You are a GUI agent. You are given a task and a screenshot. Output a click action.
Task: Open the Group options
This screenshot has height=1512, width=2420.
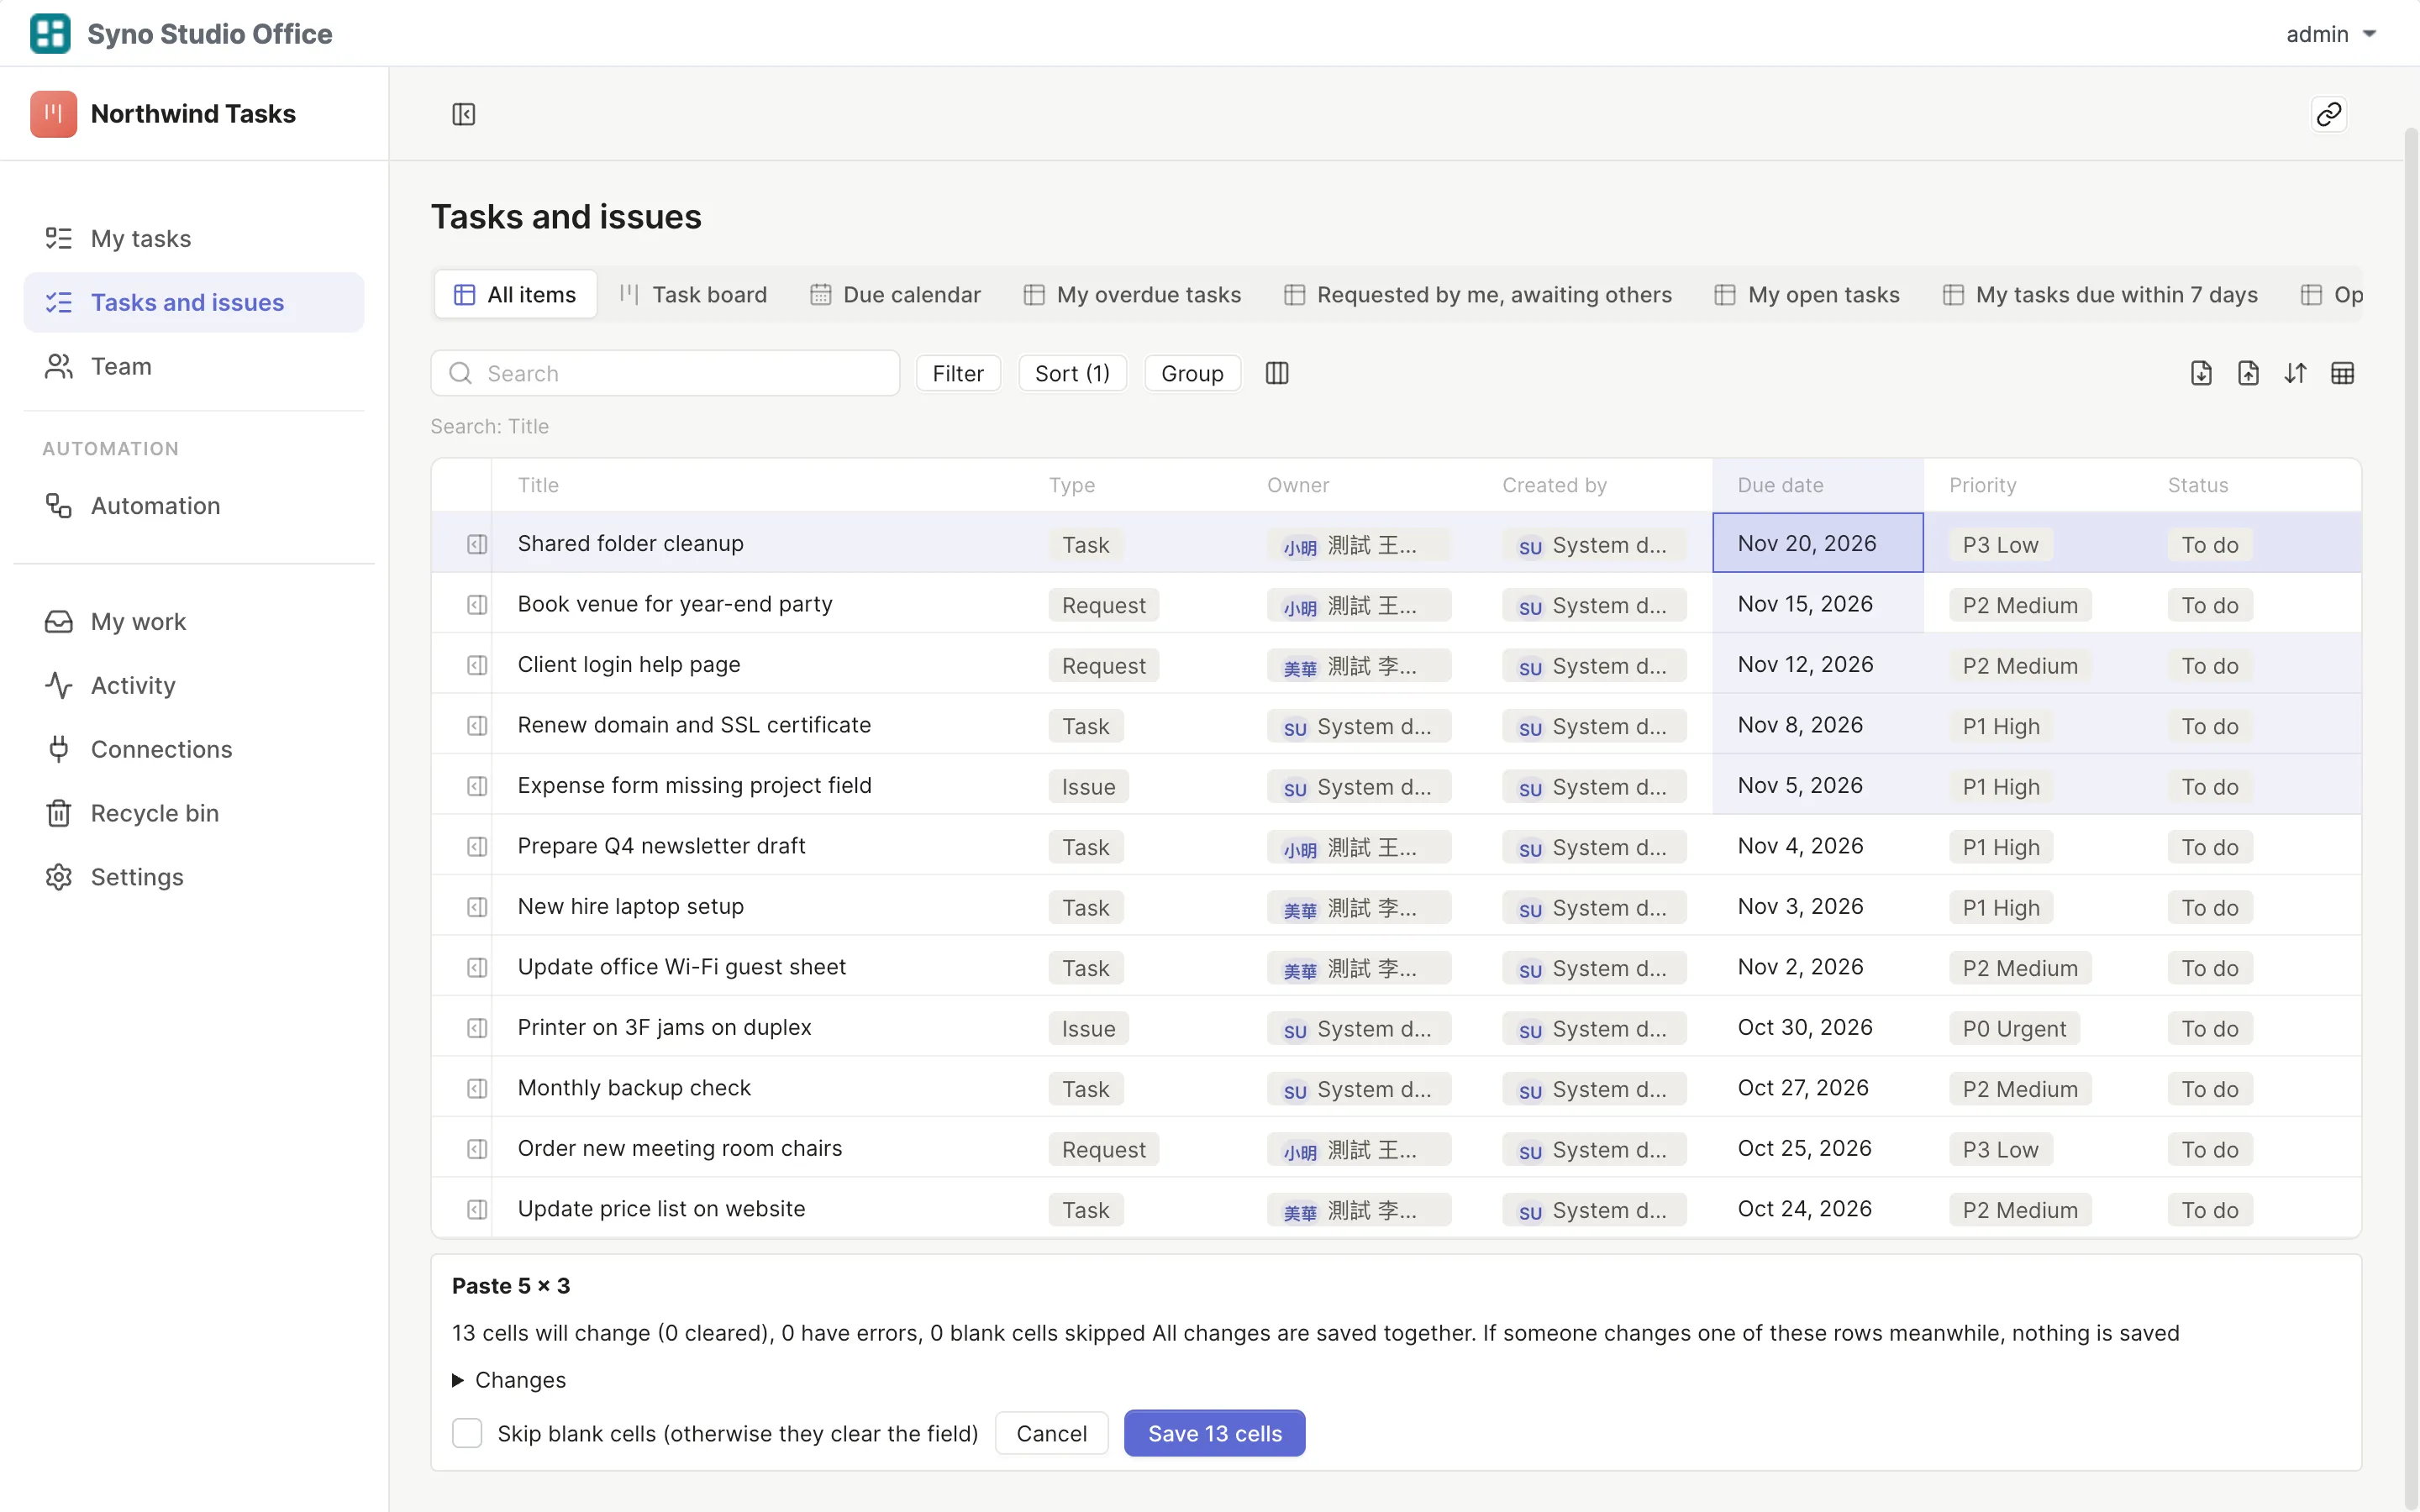(1192, 373)
